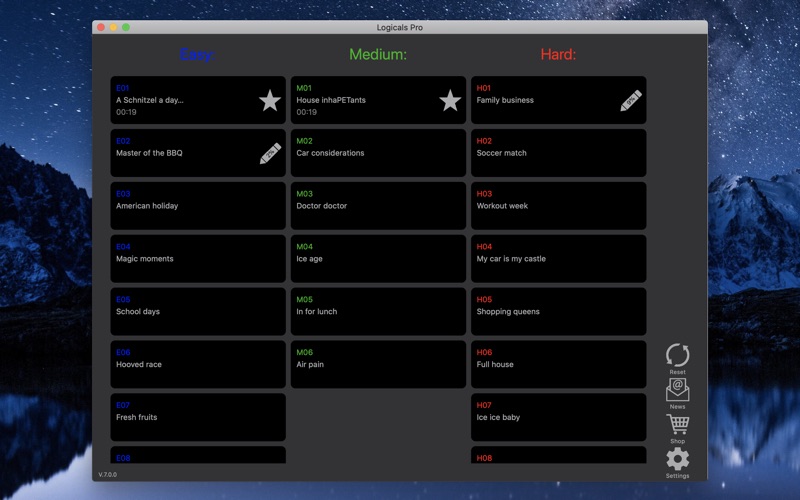Start puzzle E04 Magic moments
The image size is (800, 500).
198,259
